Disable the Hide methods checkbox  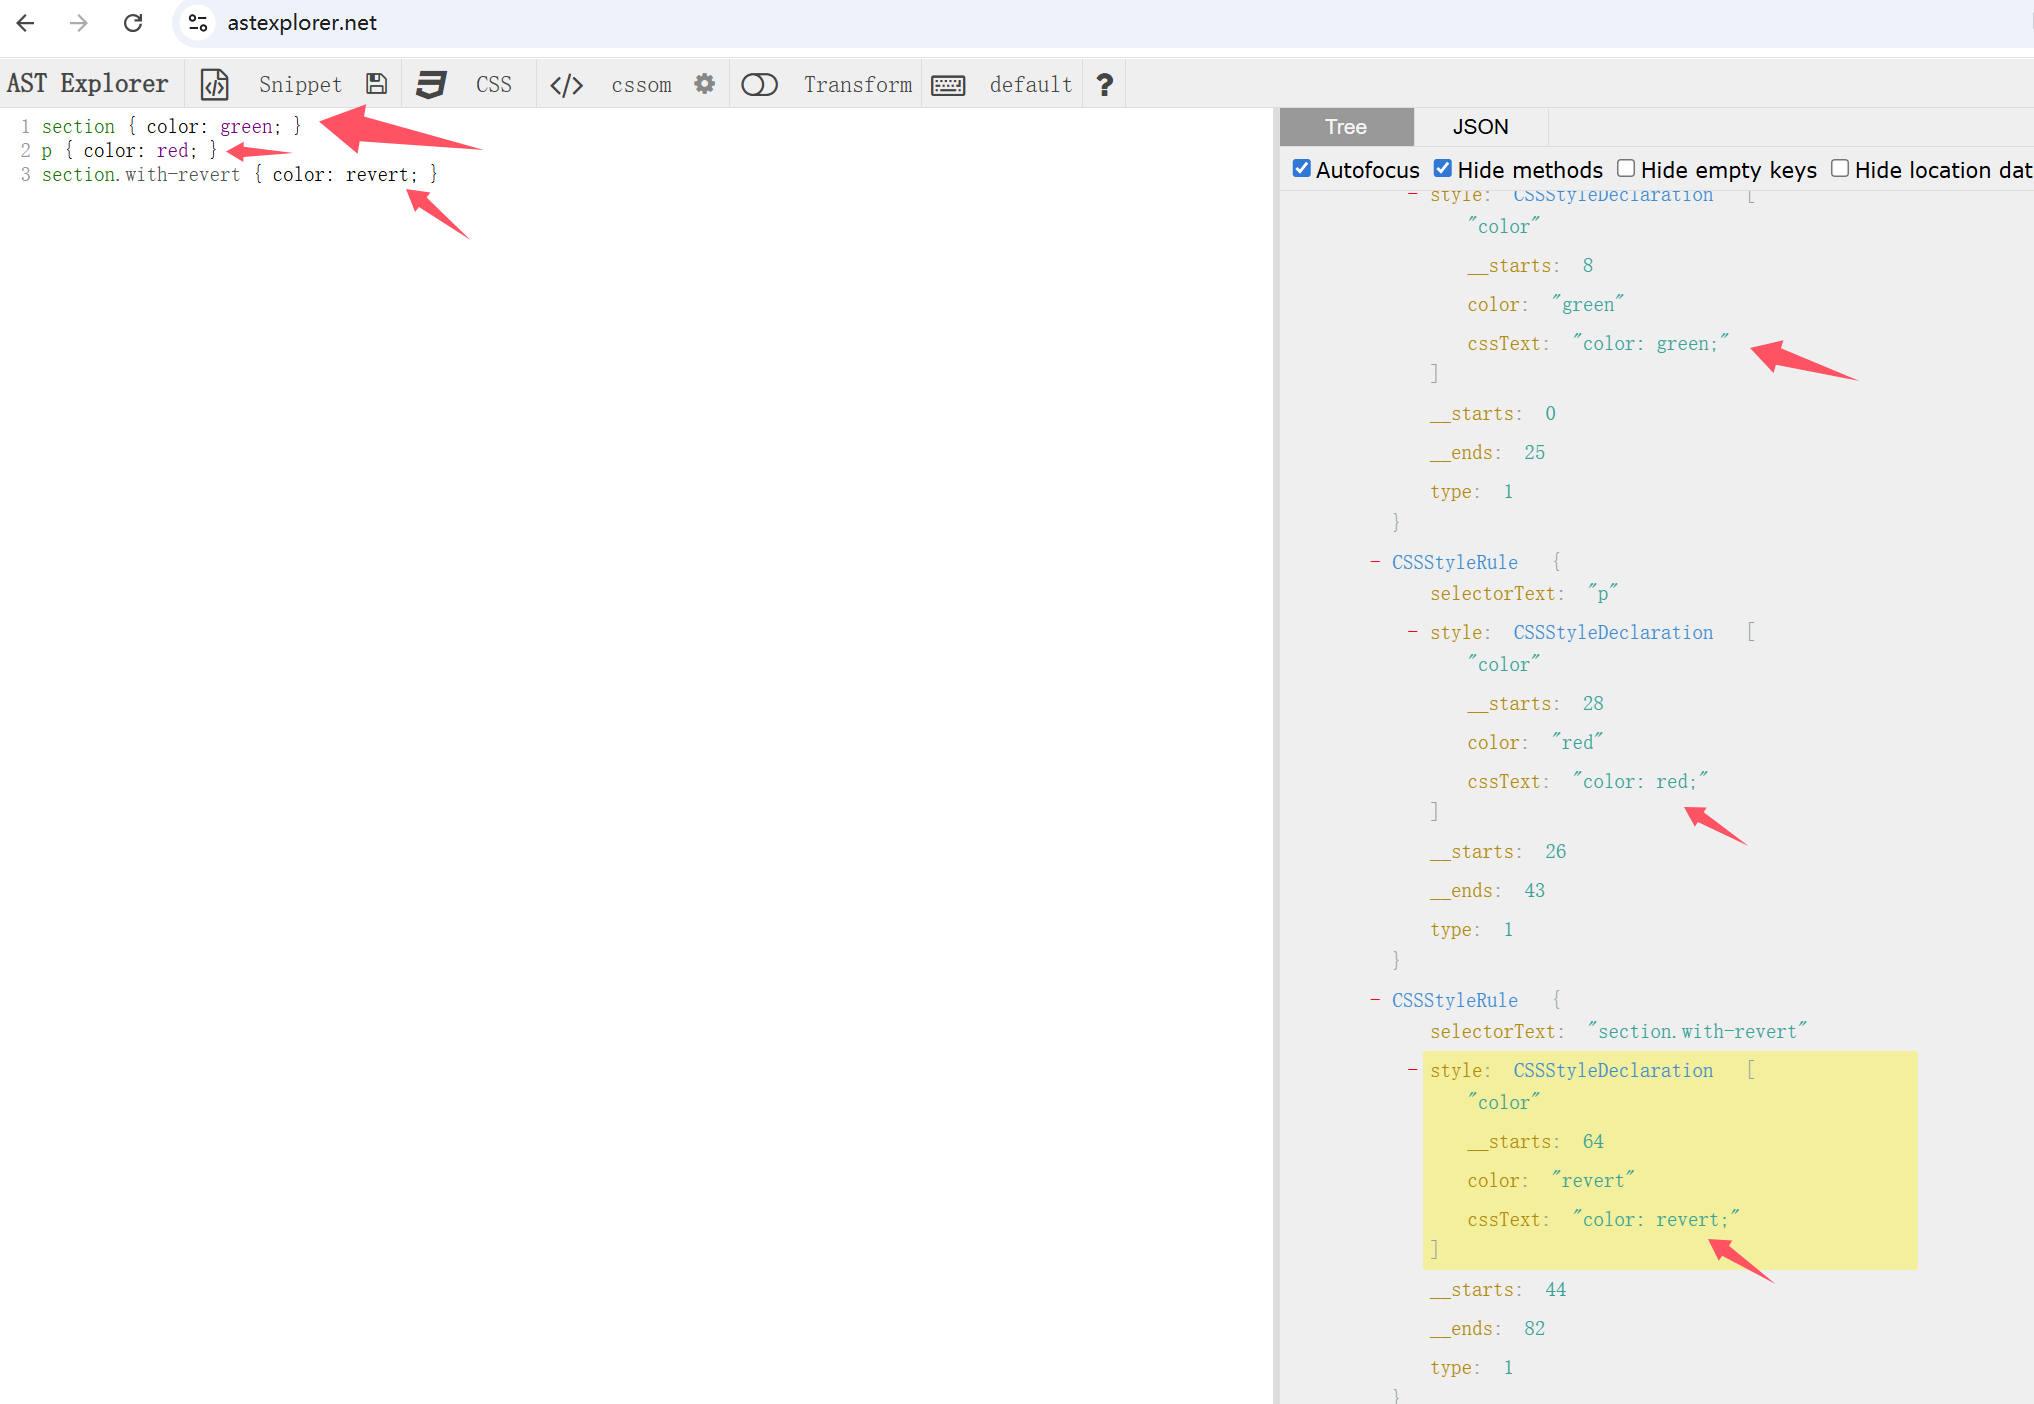coord(1442,169)
